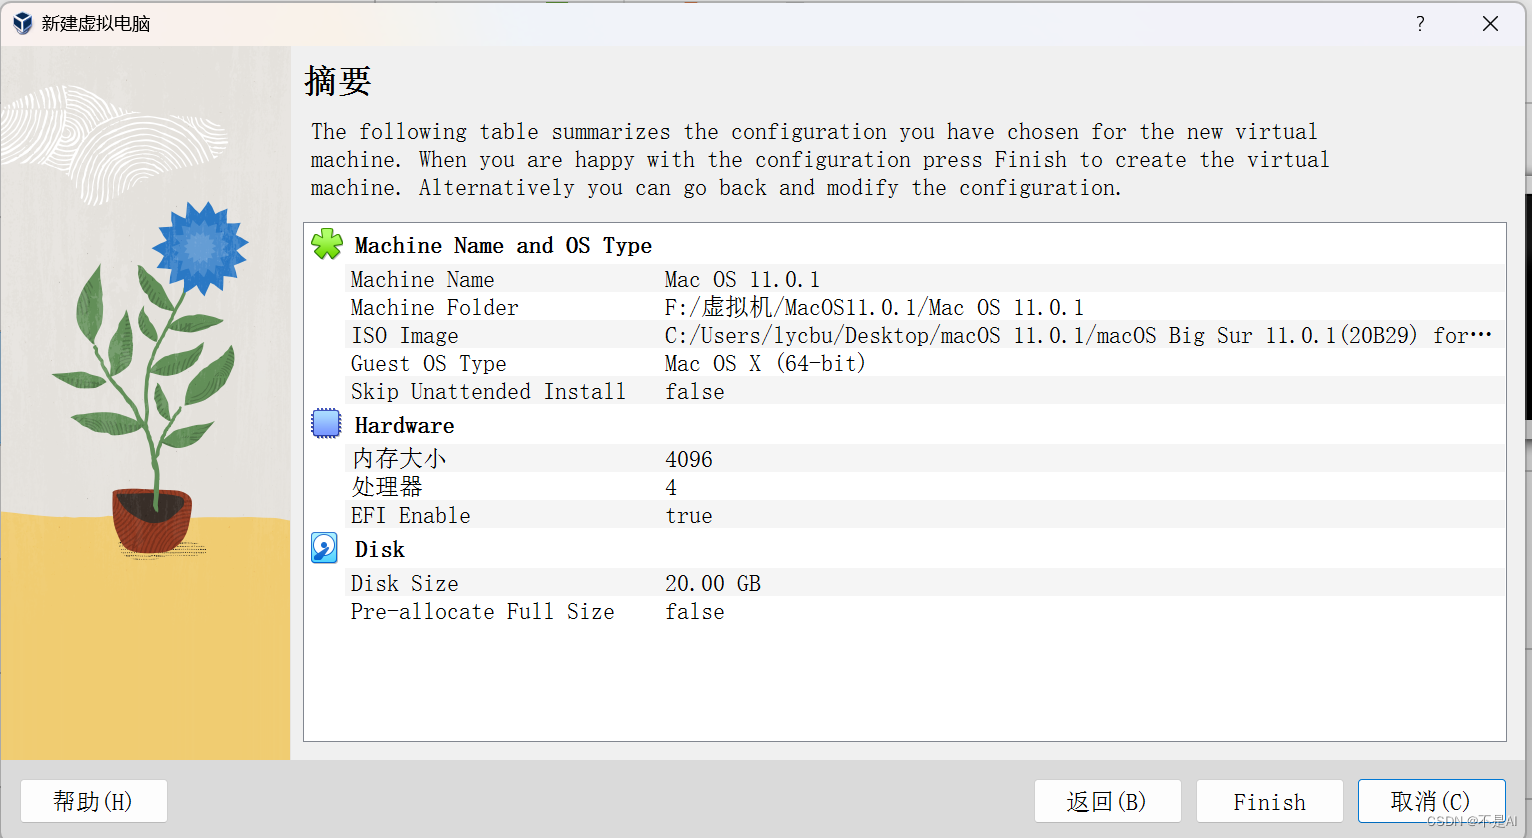
Task: Select the Disk Size row label
Action: (x=404, y=584)
